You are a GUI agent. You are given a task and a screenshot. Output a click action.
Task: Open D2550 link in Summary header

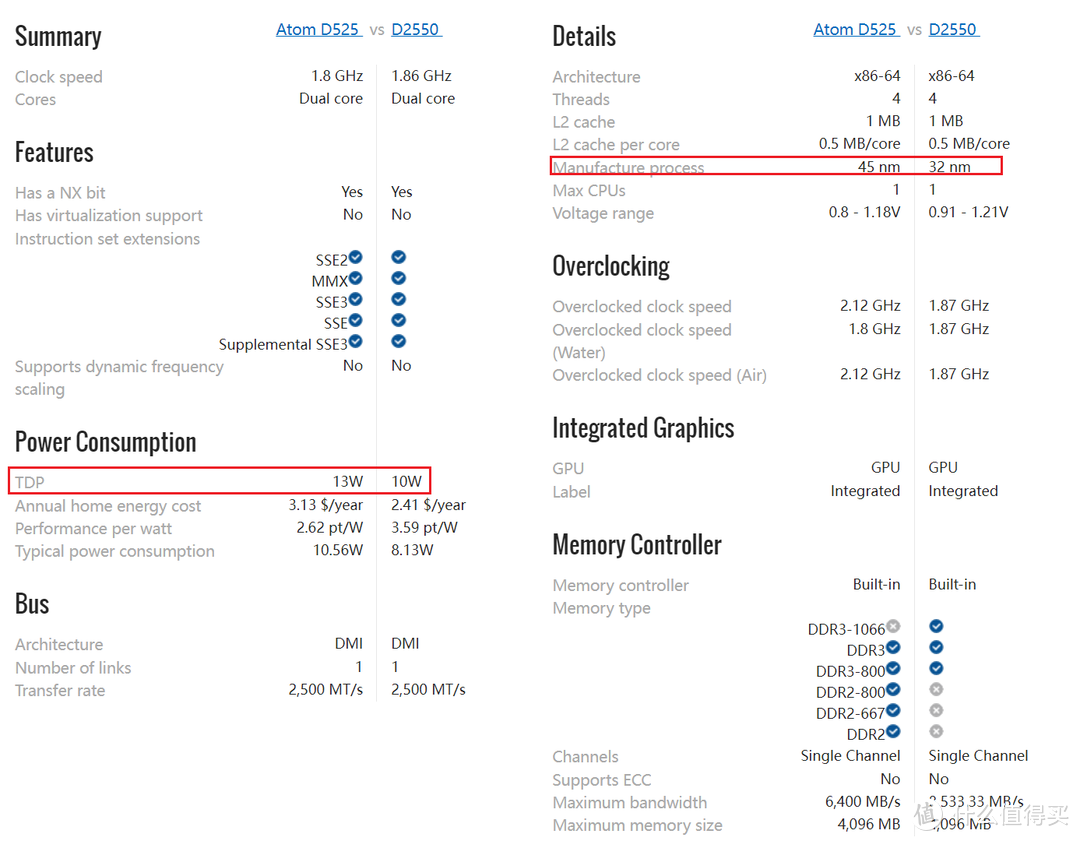(416, 30)
